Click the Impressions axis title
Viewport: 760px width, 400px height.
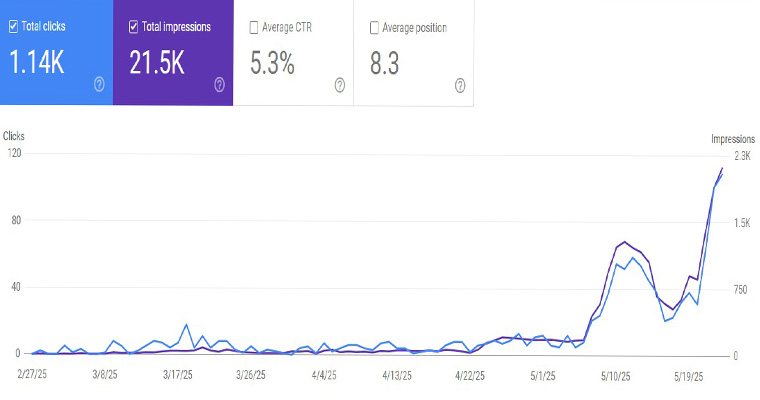(732, 138)
